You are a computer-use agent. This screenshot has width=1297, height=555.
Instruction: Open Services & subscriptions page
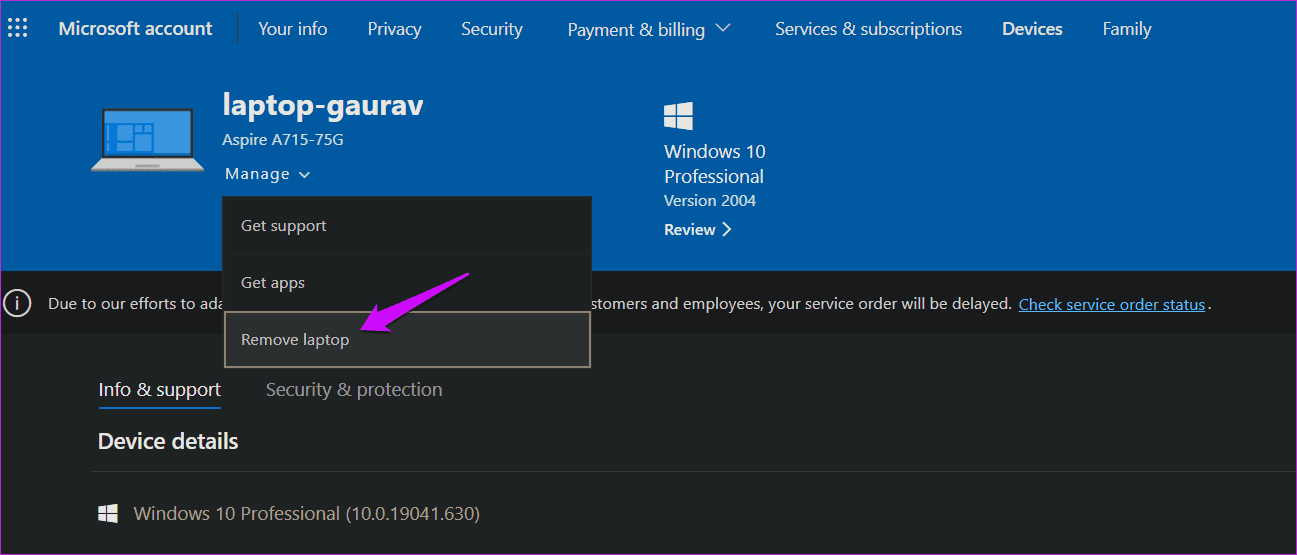click(x=868, y=29)
